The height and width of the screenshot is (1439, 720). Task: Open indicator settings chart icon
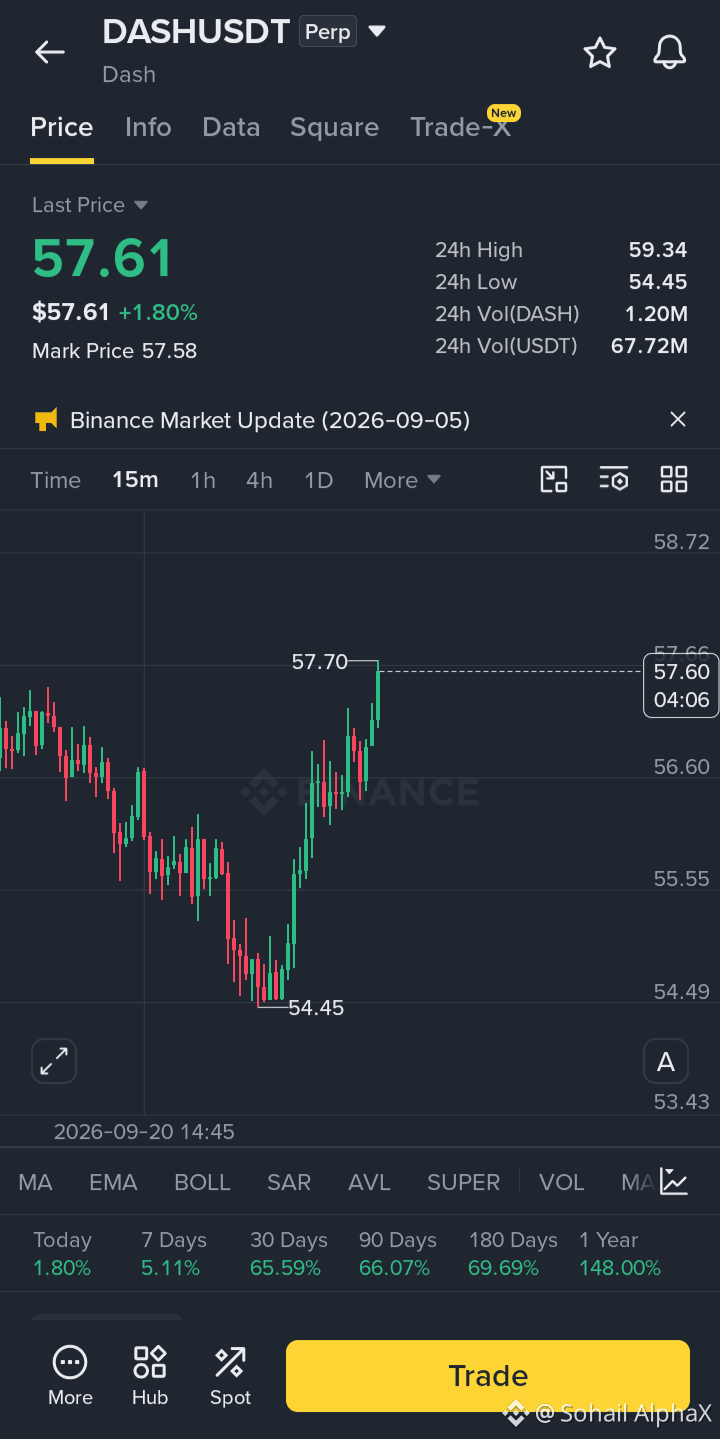675,1182
